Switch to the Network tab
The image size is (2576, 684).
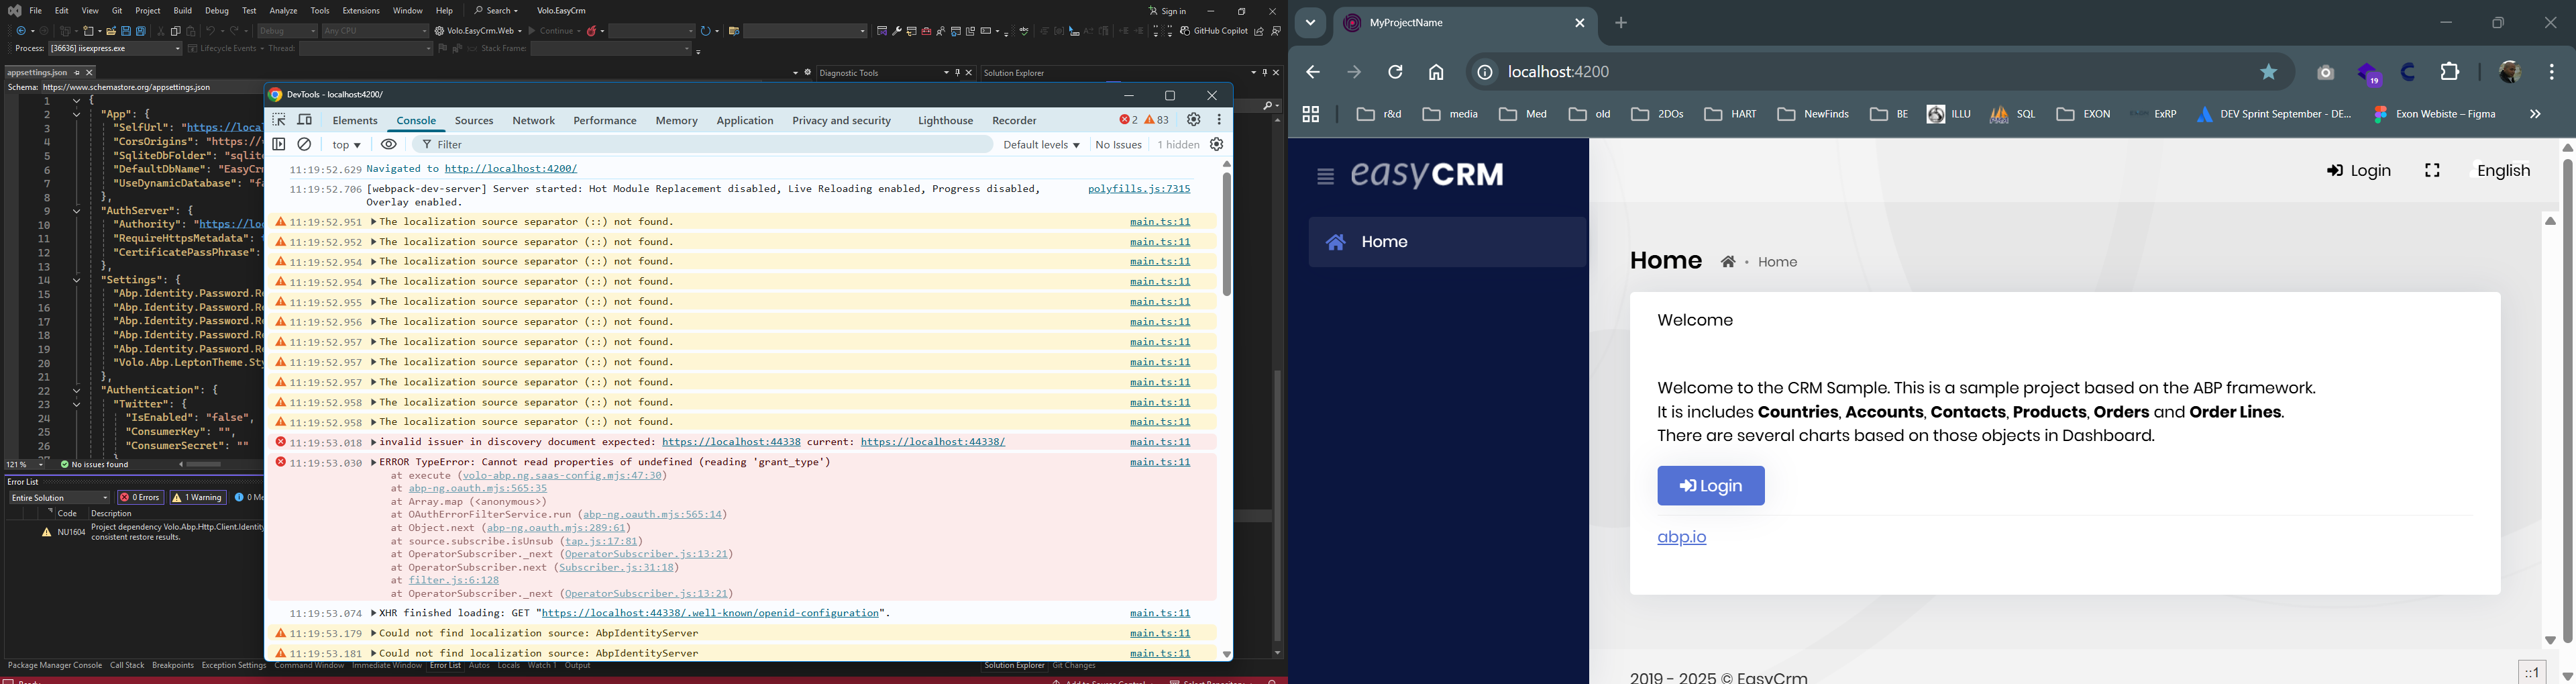(x=533, y=121)
